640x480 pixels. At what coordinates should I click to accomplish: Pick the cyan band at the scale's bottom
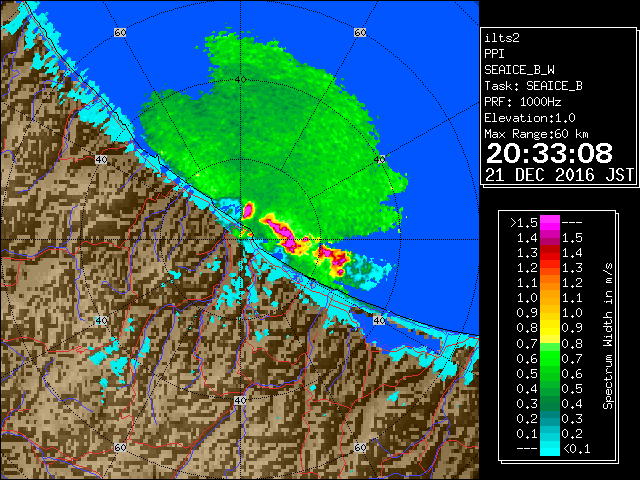(x=550, y=449)
